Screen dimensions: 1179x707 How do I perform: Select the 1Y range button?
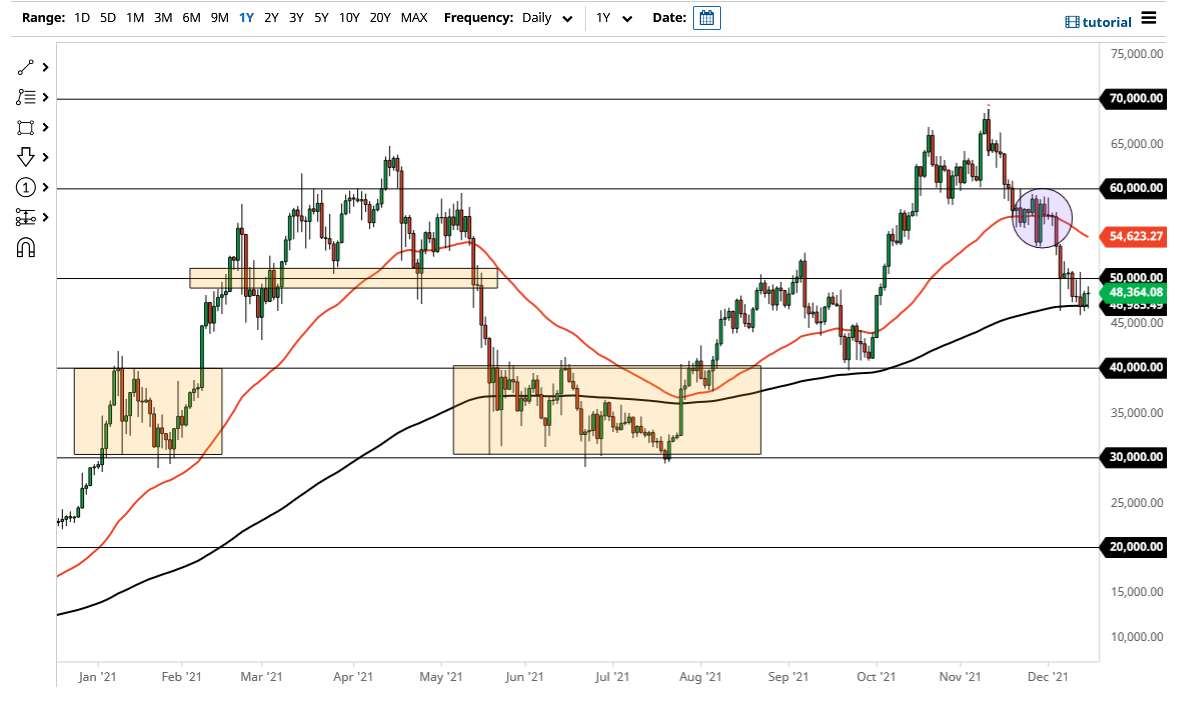click(x=246, y=18)
